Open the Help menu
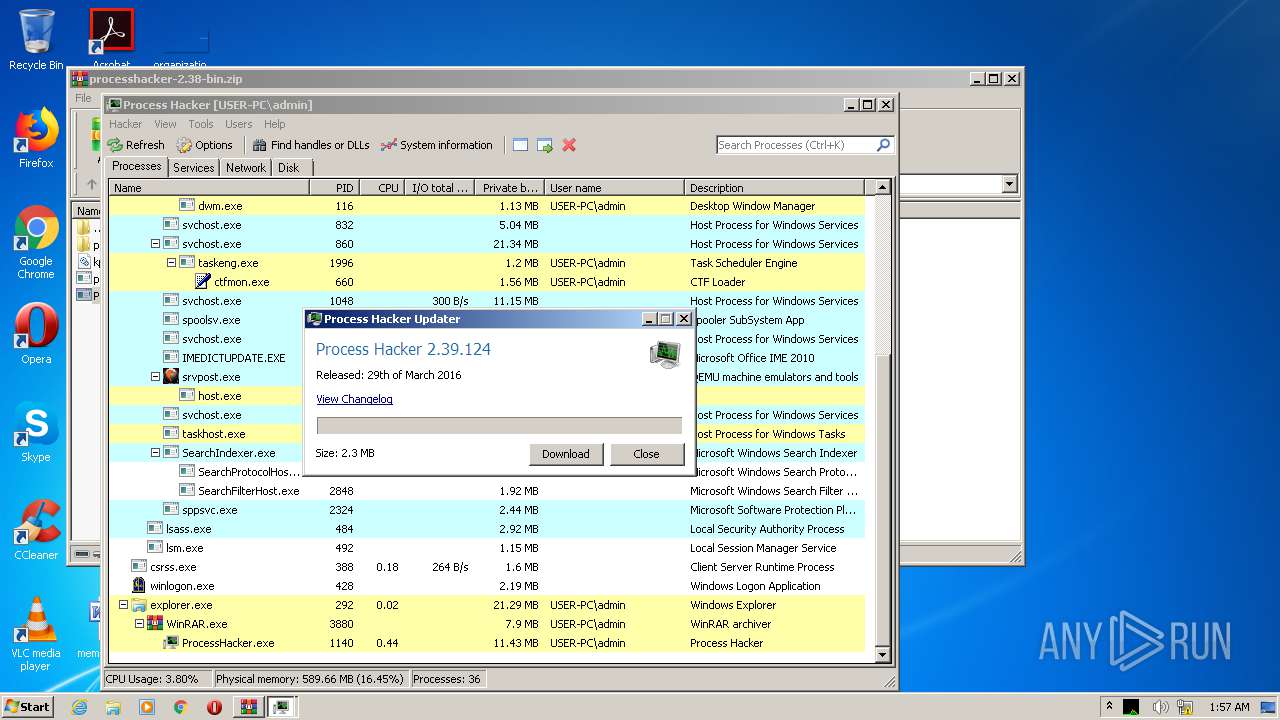The height and width of the screenshot is (720, 1280). (x=275, y=124)
